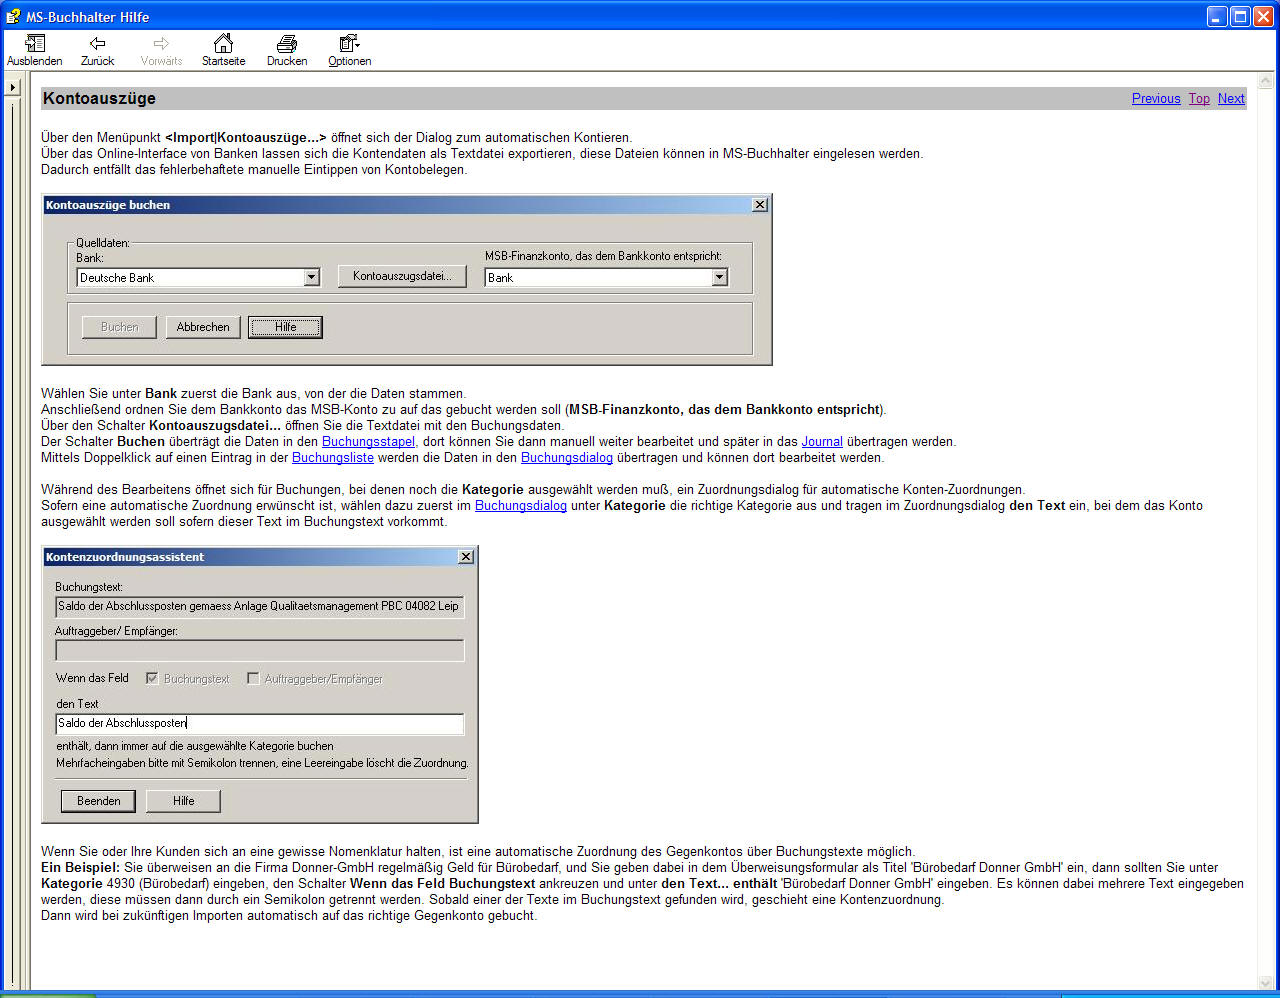Click the 'den Text' input field
This screenshot has height=998, width=1280.
[260, 723]
